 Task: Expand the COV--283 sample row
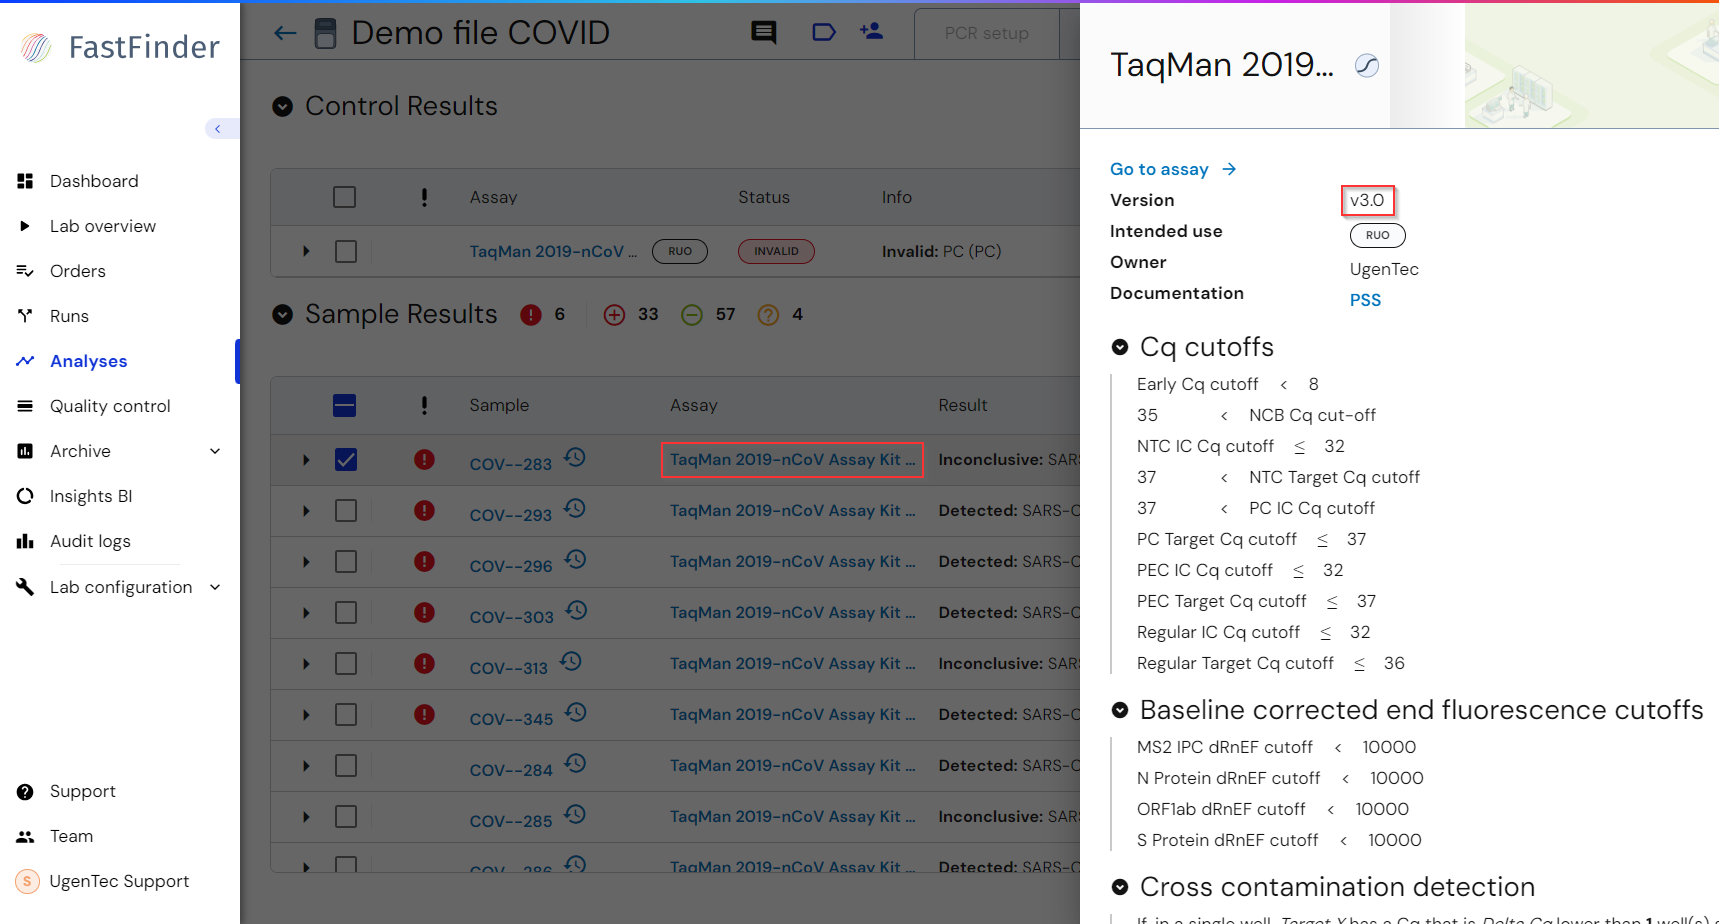306,460
